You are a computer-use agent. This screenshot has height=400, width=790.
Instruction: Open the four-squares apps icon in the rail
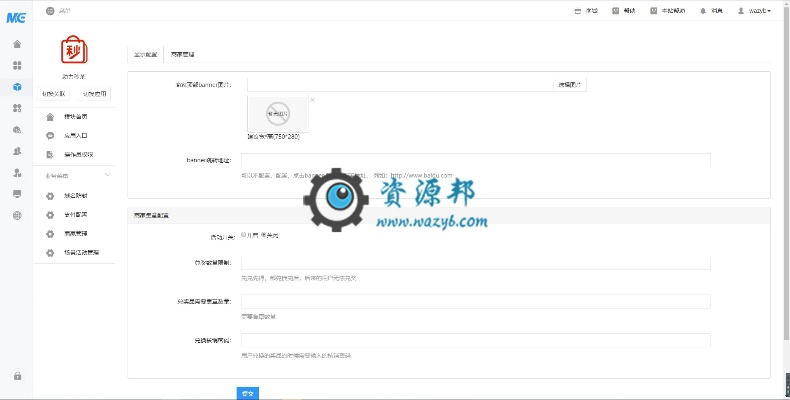(17, 65)
